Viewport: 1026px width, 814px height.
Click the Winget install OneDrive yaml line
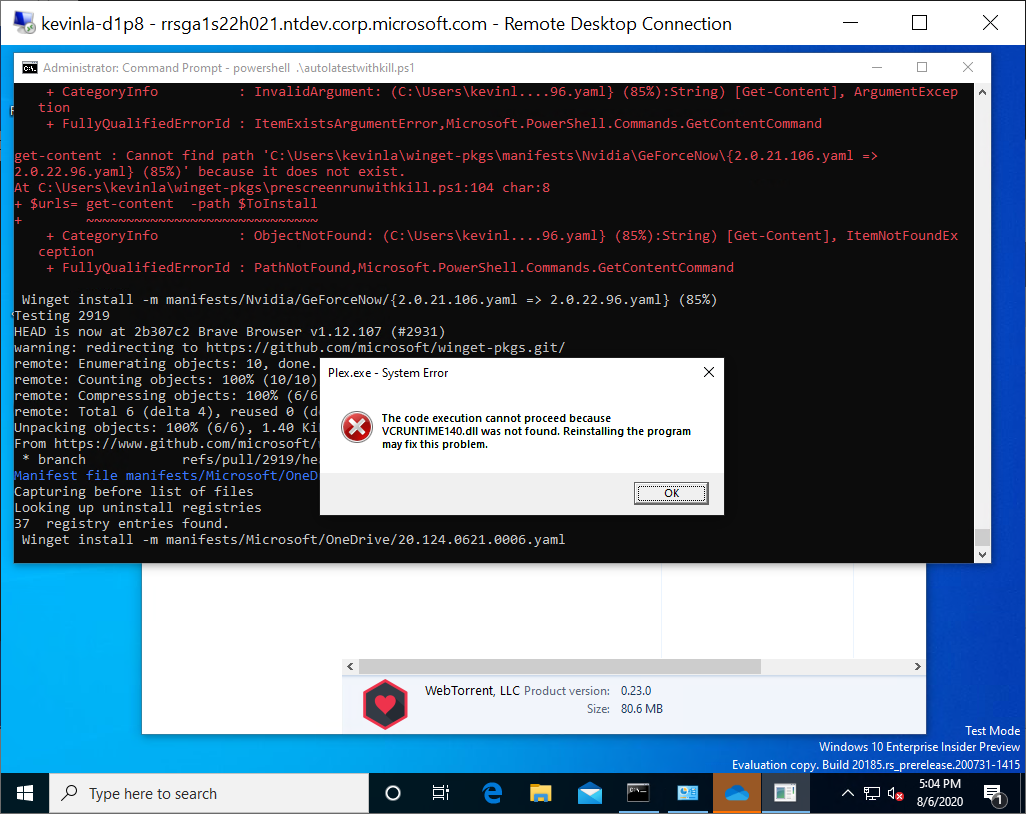click(x=293, y=540)
